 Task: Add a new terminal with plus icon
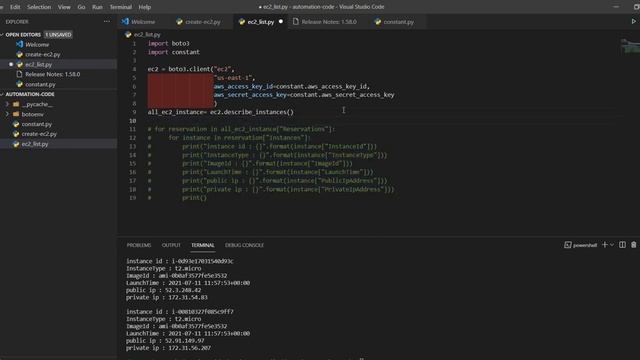[x=605, y=245]
